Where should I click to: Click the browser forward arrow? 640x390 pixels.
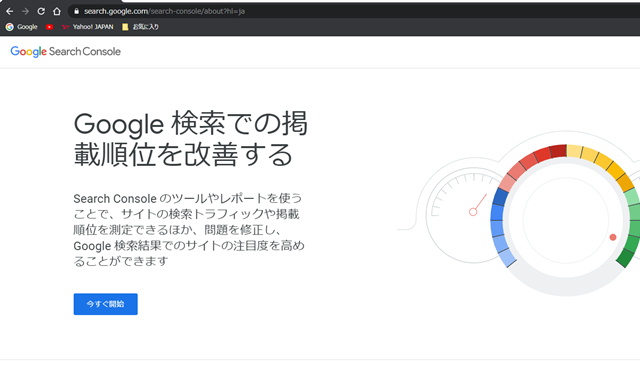(25, 11)
